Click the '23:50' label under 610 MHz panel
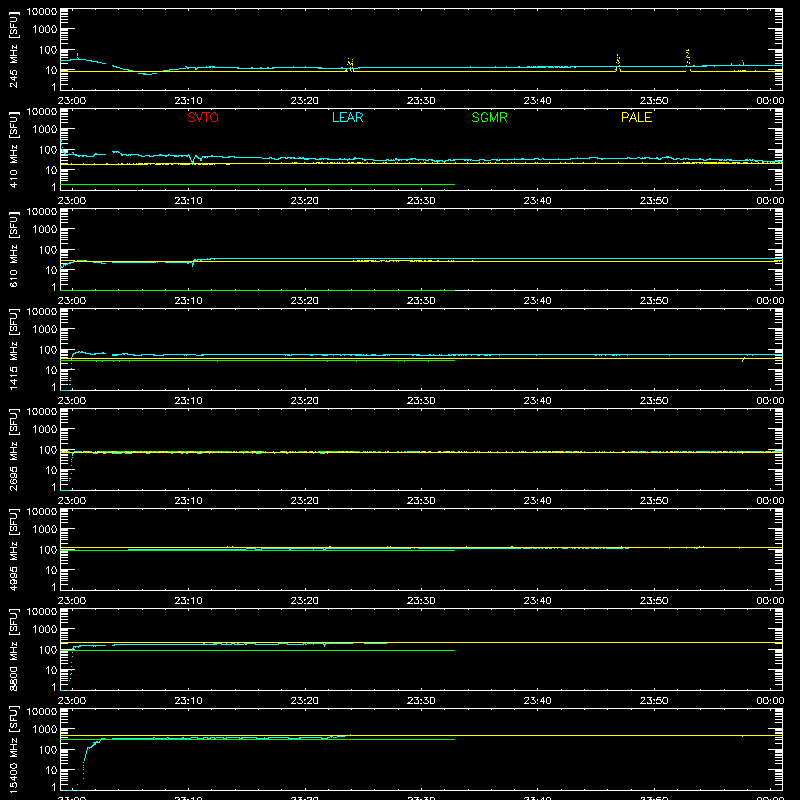 point(654,301)
